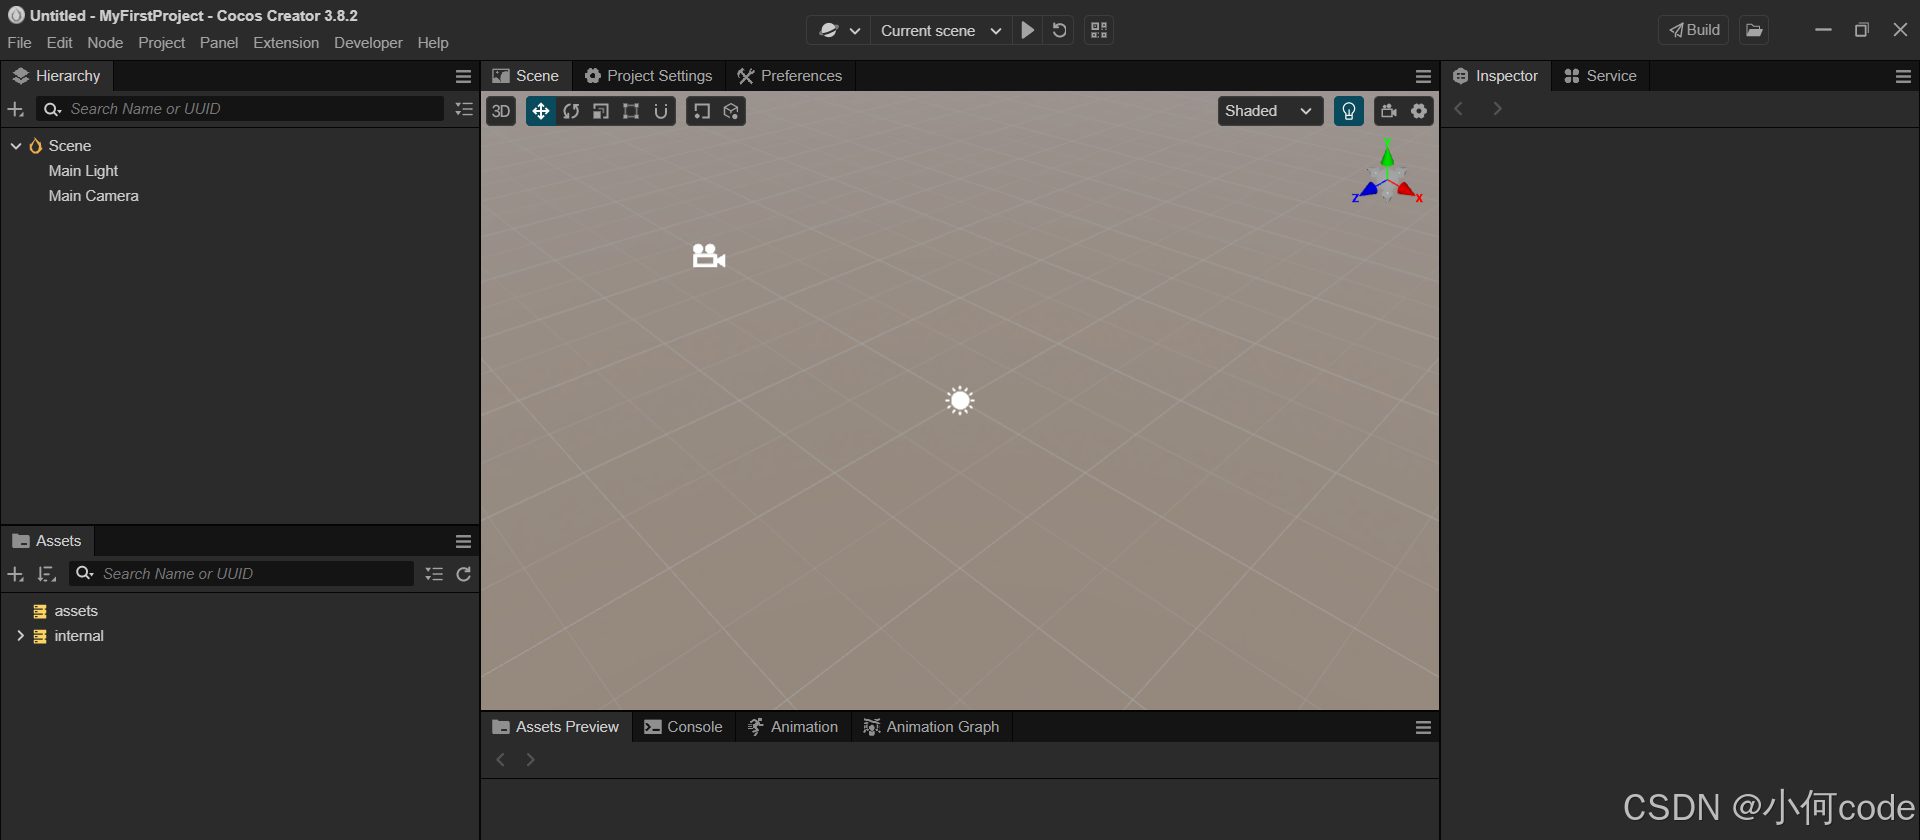Go back in Inspector history
This screenshot has height=840, width=1920.
coord(1459,109)
